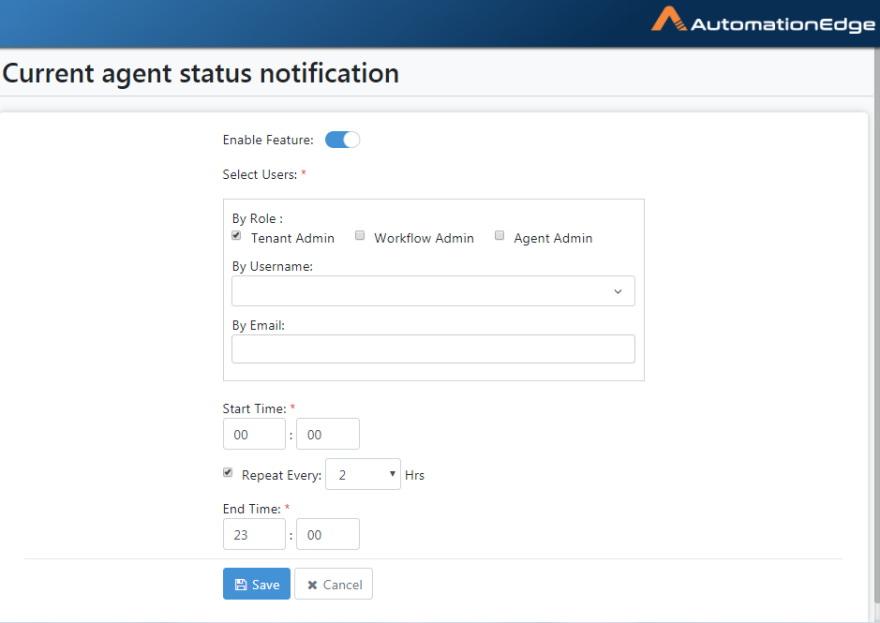The height and width of the screenshot is (623, 880).
Task: Click the End Time minutes field
Action: pos(328,534)
